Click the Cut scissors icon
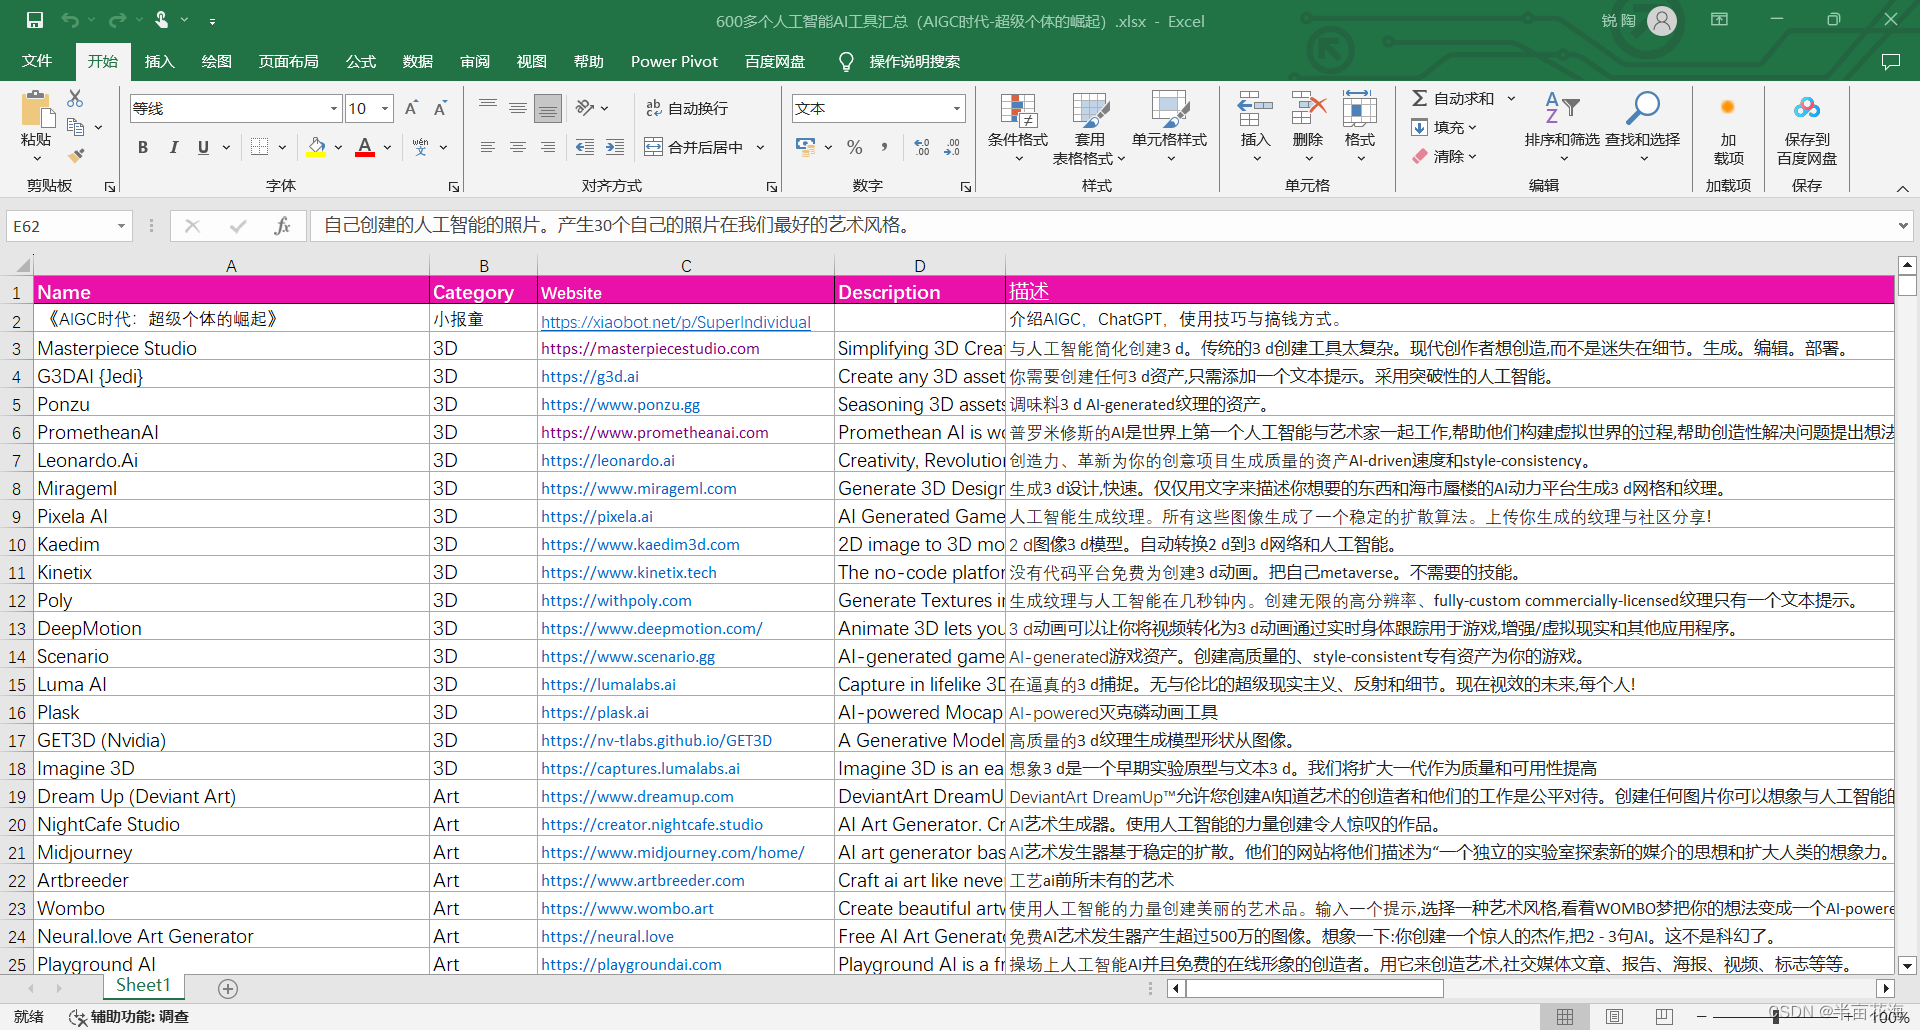The height and width of the screenshot is (1030, 1920). click(x=75, y=98)
